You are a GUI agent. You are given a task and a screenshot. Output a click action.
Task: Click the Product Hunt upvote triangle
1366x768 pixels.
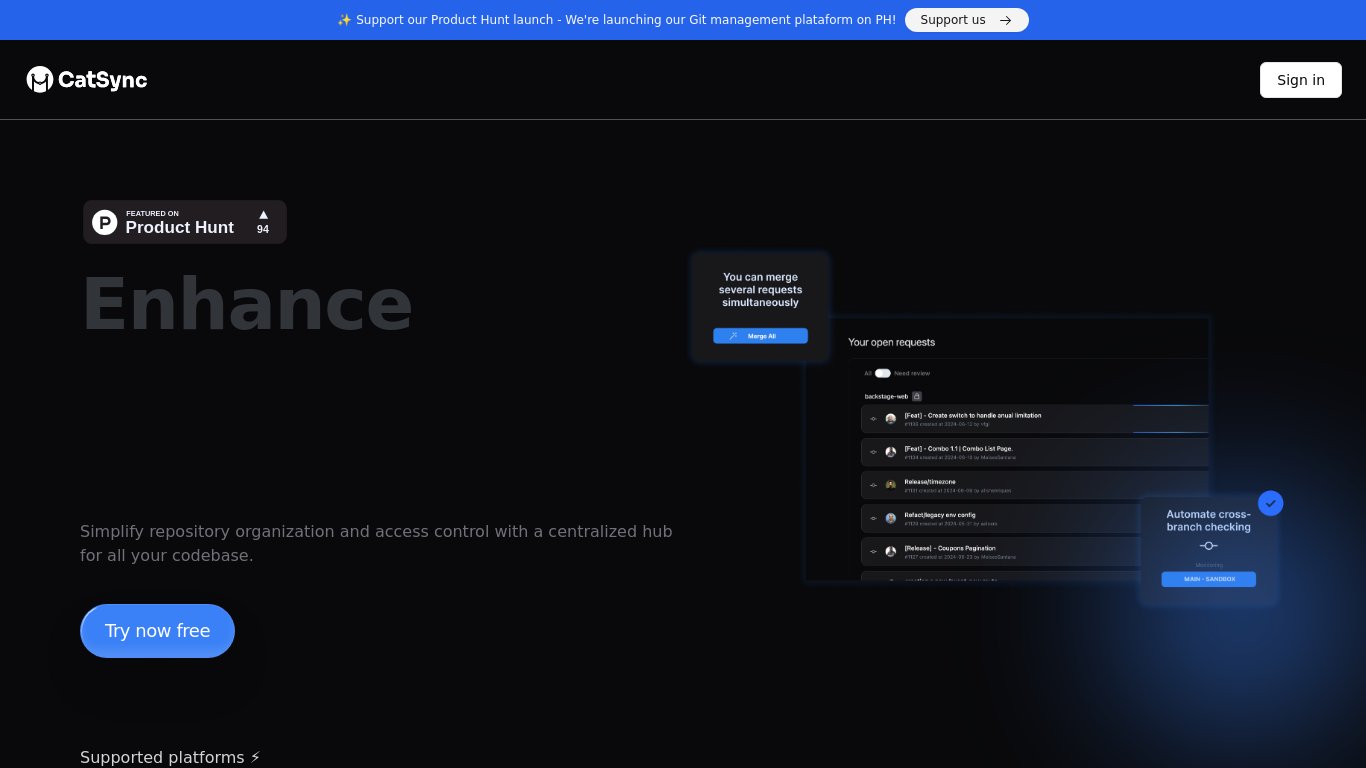tap(263, 214)
